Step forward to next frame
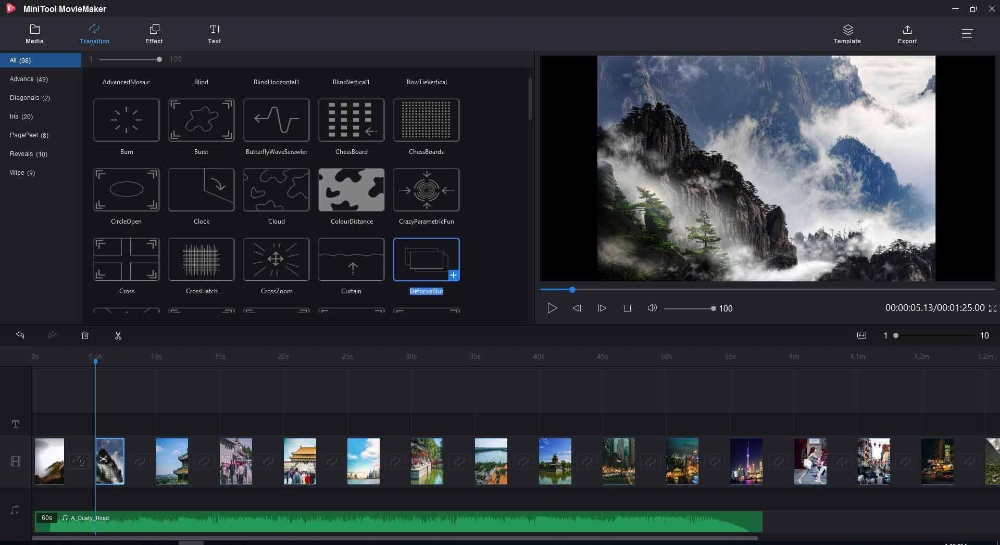 601,308
